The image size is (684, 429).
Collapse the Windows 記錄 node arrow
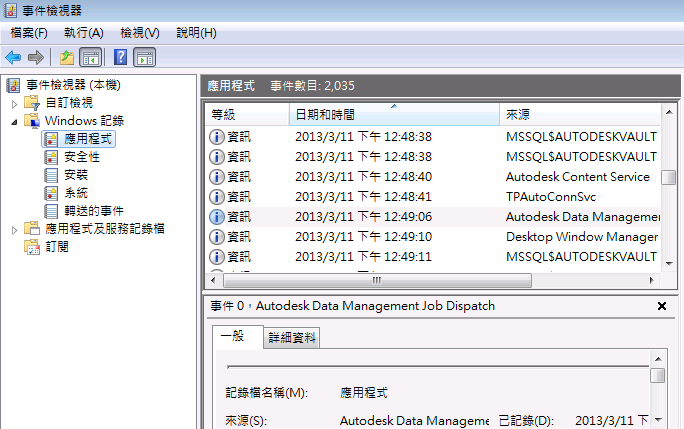coord(14,122)
